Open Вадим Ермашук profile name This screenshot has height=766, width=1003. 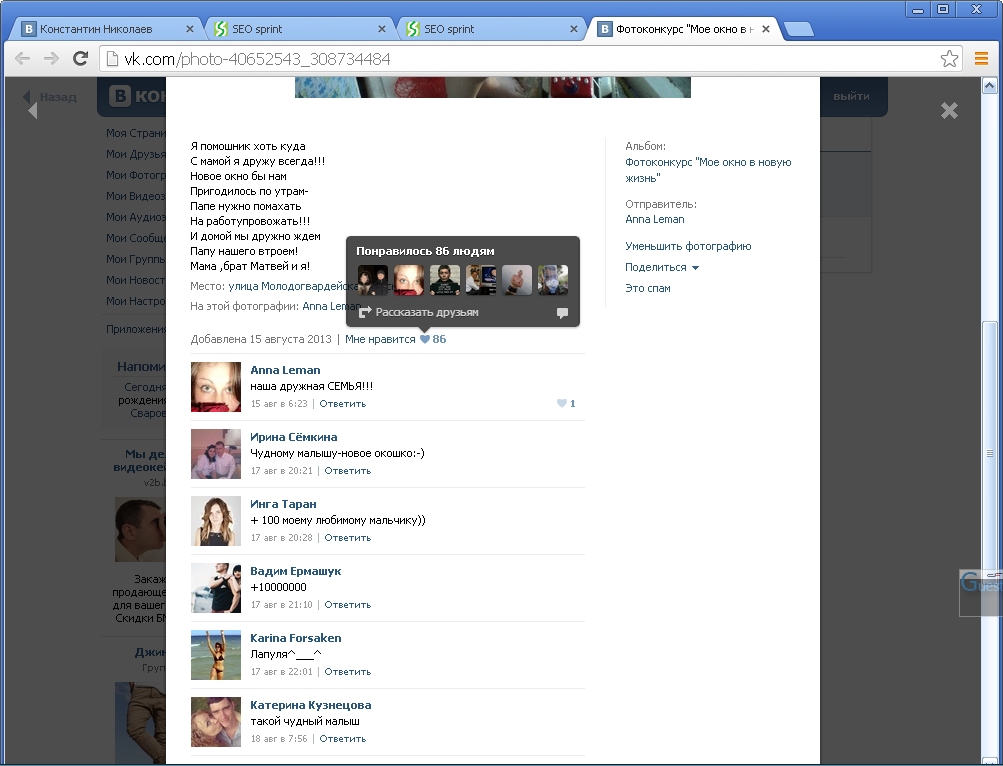pos(296,571)
